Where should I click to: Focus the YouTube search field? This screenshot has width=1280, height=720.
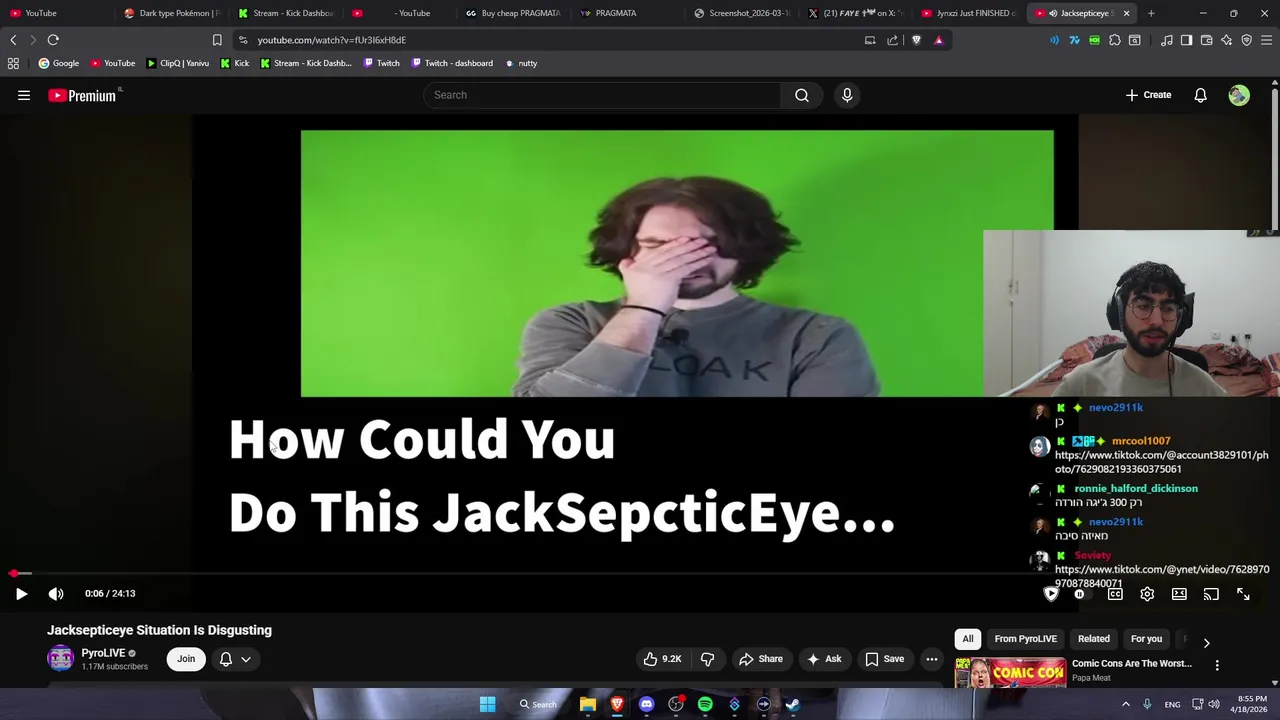(x=602, y=95)
